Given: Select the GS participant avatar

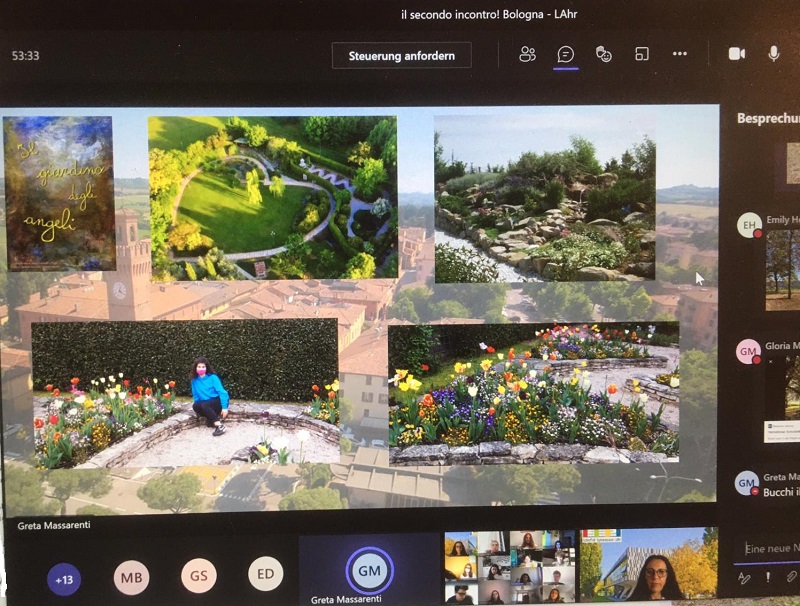Looking at the screenshot, I should pyautogui.click(x=199, y=576).
